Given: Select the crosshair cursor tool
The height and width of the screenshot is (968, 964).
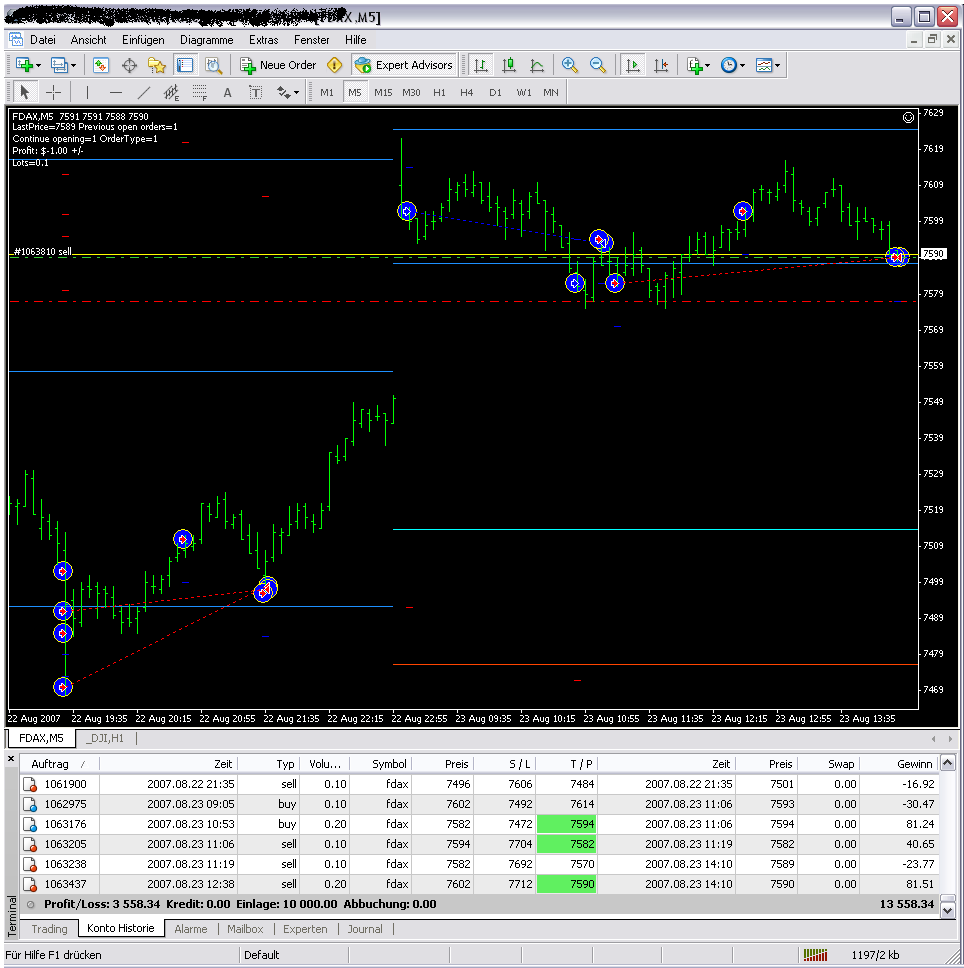Looking at the screenshot, I should pyautogui.click(x=54, y=92).
